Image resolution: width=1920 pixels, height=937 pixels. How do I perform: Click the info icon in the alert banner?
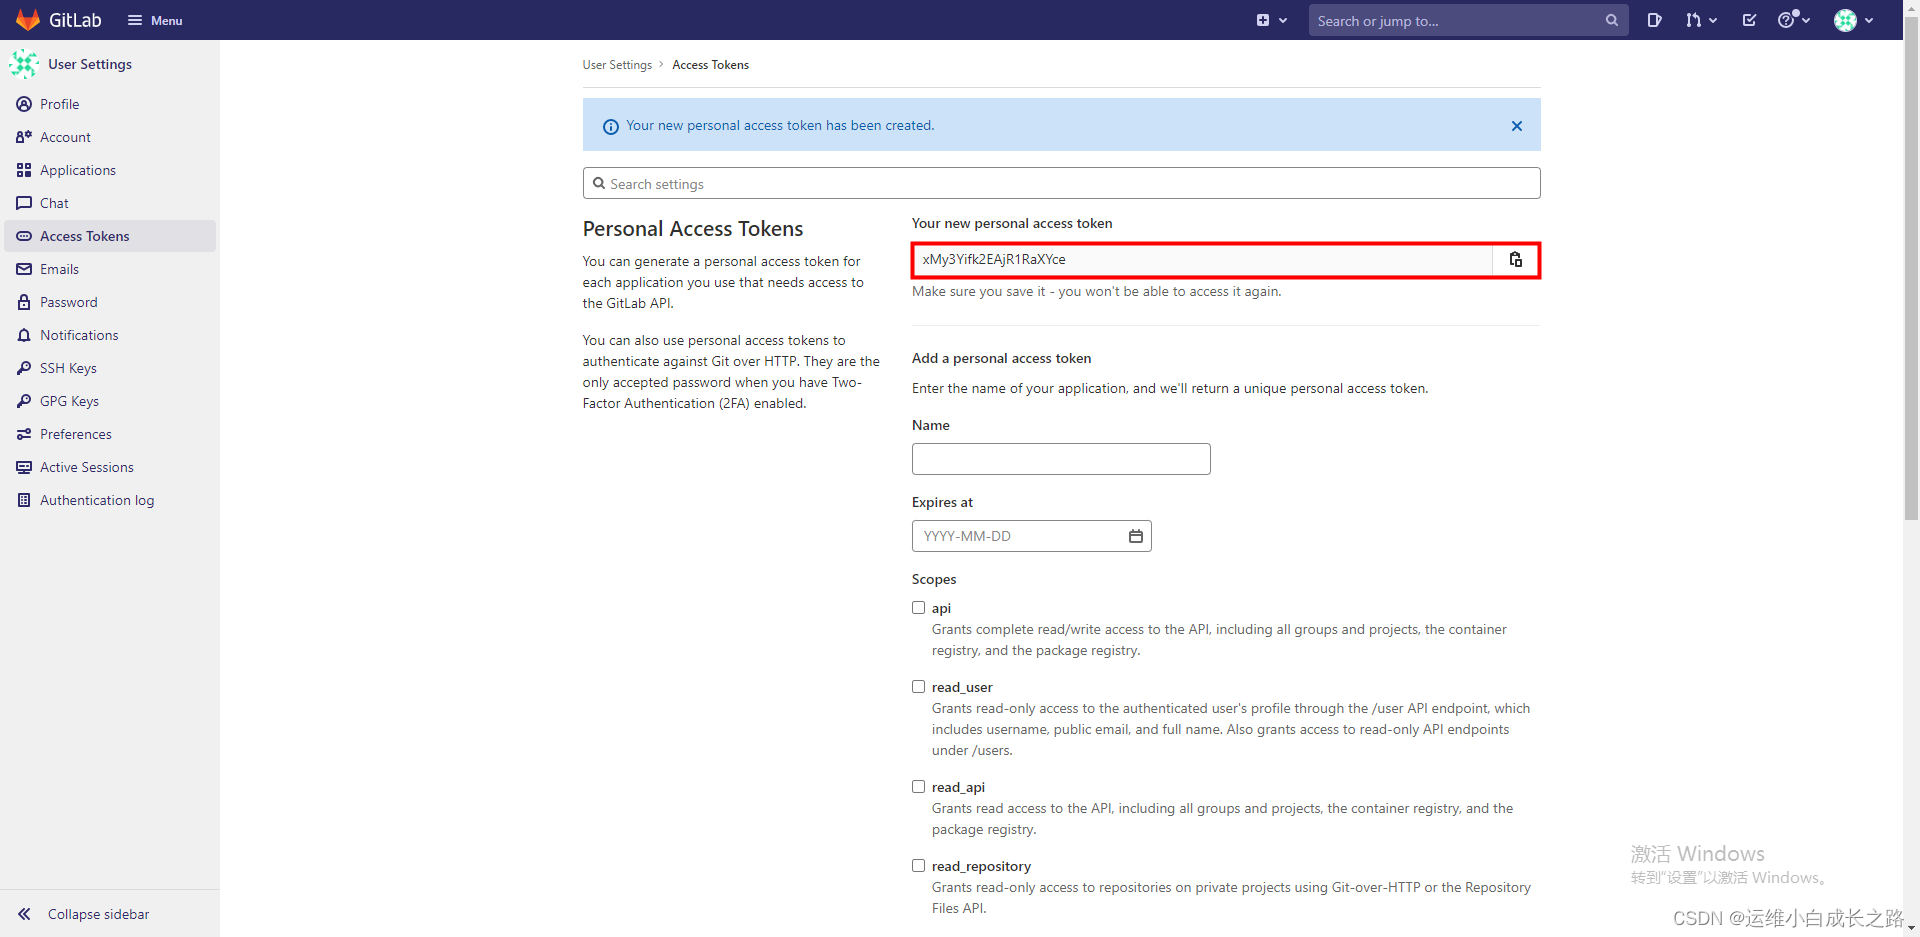(611, 126)
